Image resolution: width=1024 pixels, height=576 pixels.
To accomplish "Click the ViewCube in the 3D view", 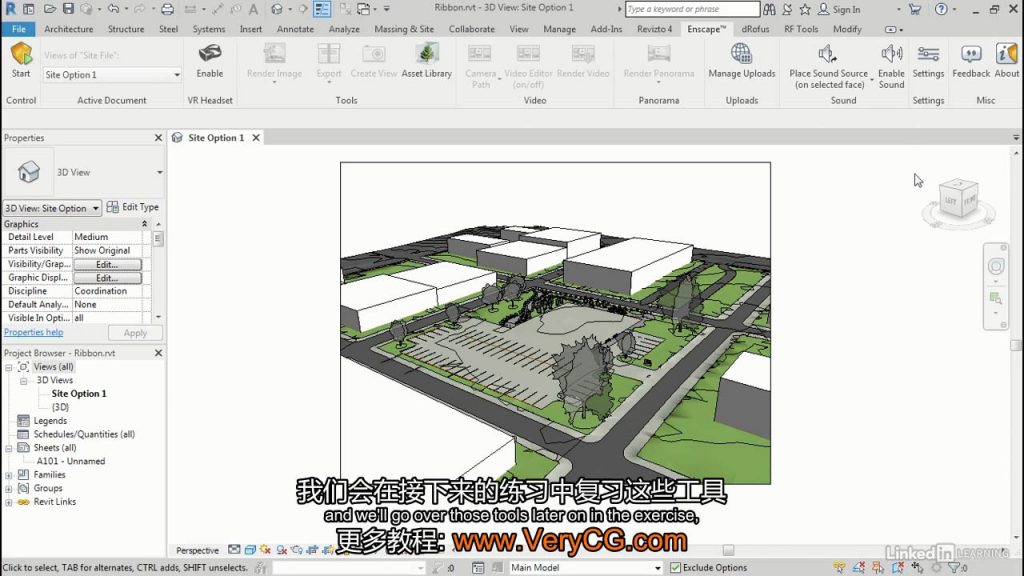I will [x=958, y=200].
